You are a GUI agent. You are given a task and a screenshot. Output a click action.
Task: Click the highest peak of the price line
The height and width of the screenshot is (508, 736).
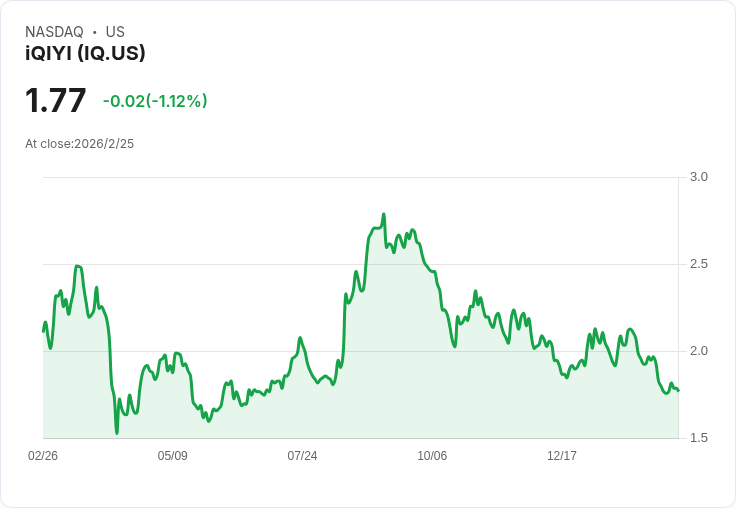[x=383, y=214]
